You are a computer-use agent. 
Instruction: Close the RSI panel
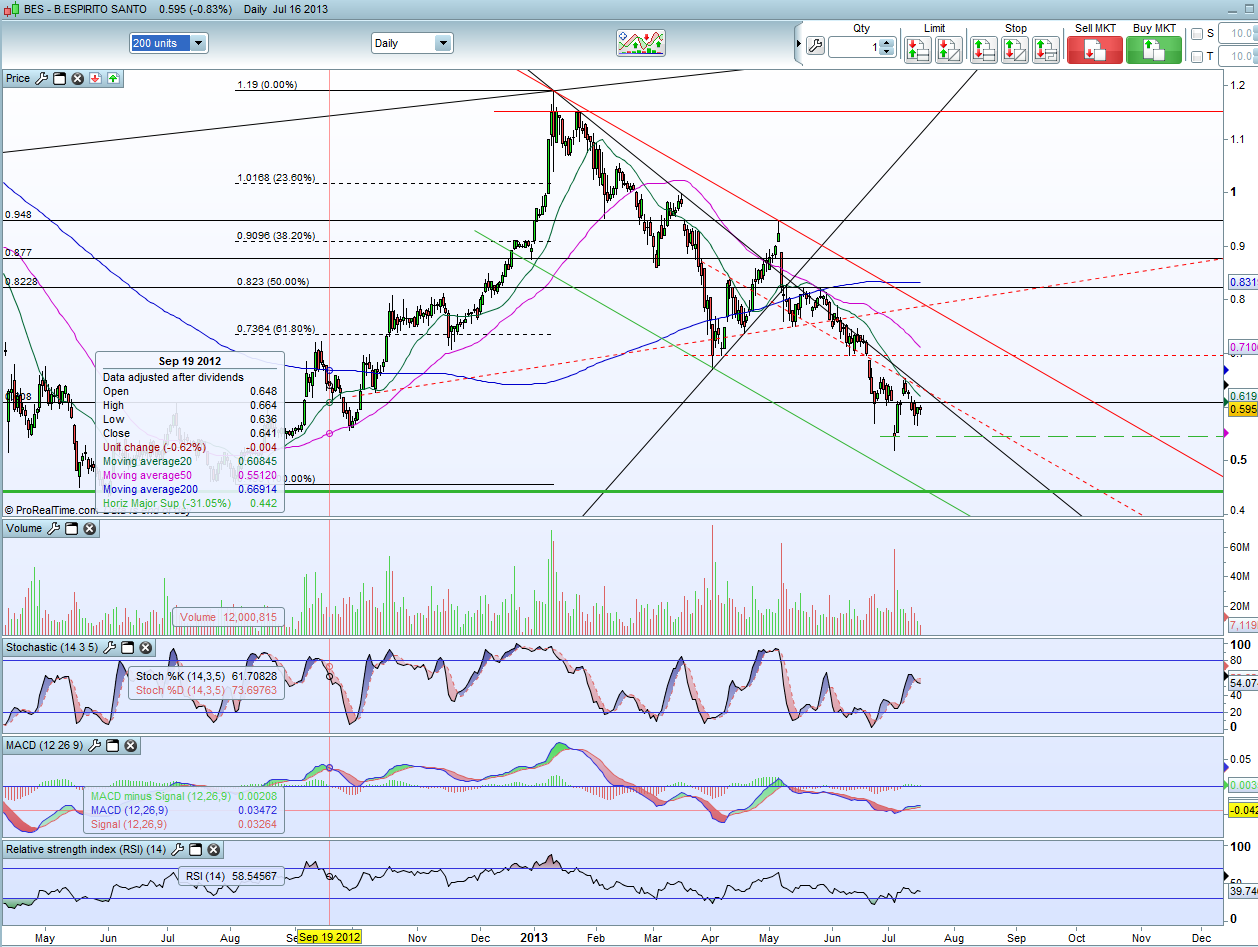coord(214,849)
